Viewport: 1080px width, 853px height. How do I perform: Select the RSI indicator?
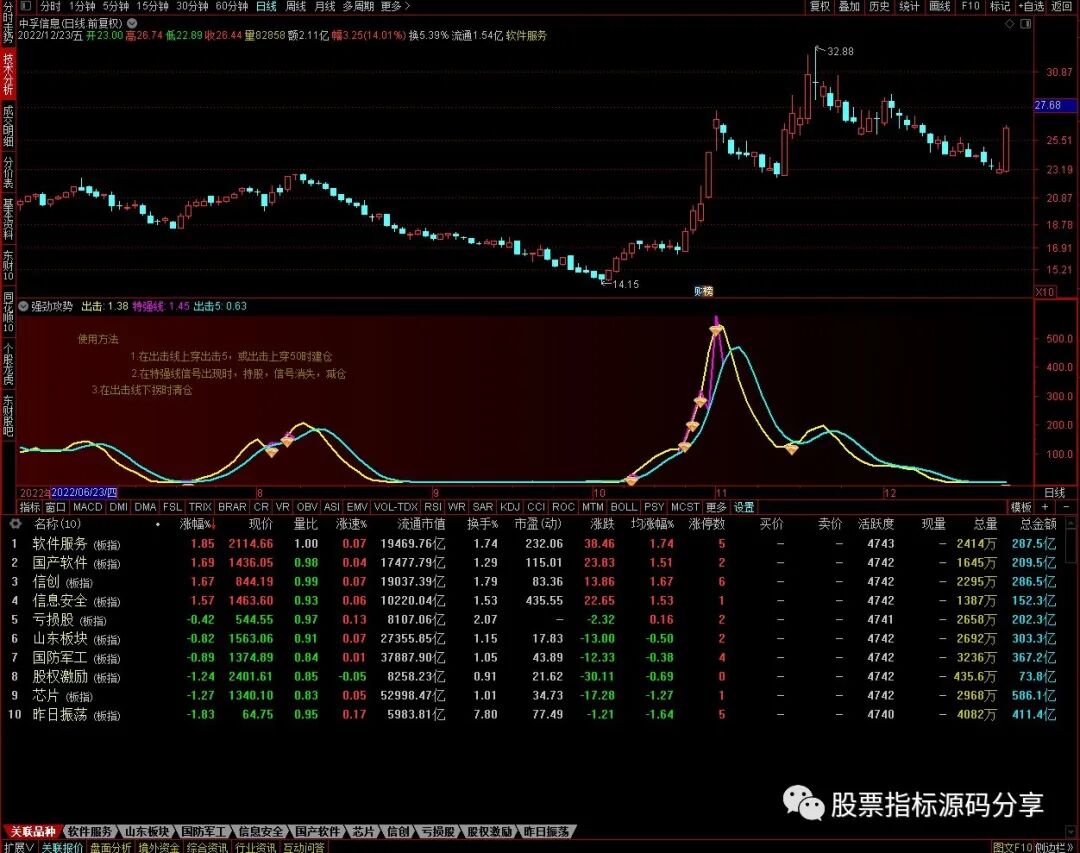point(433,507)
